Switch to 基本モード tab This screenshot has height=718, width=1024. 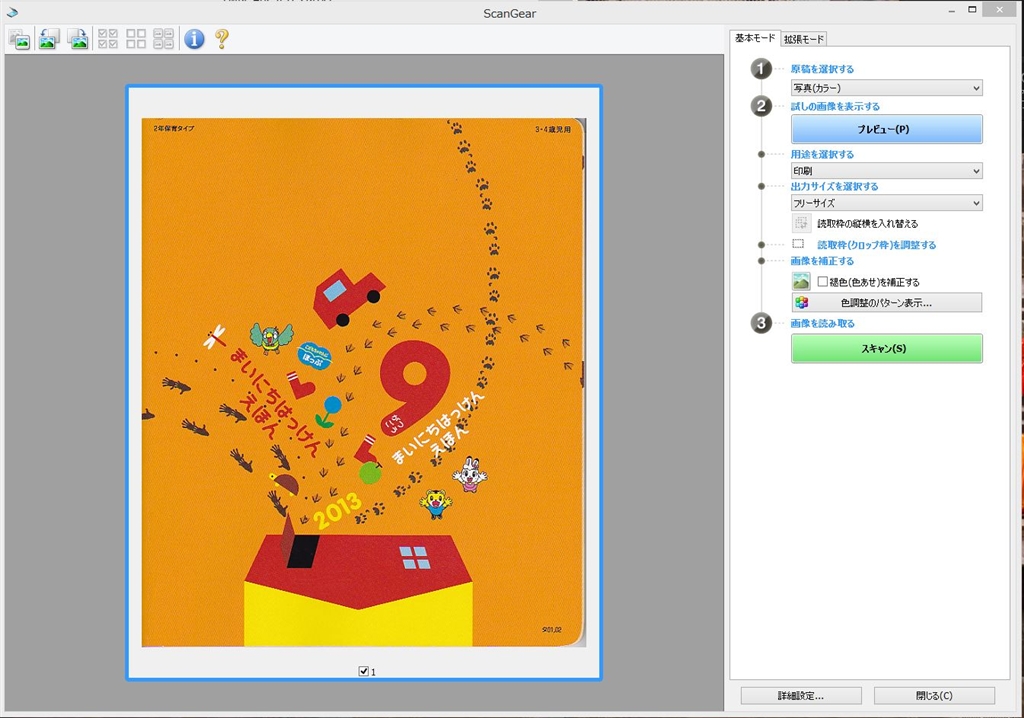(x=755, y=38)
